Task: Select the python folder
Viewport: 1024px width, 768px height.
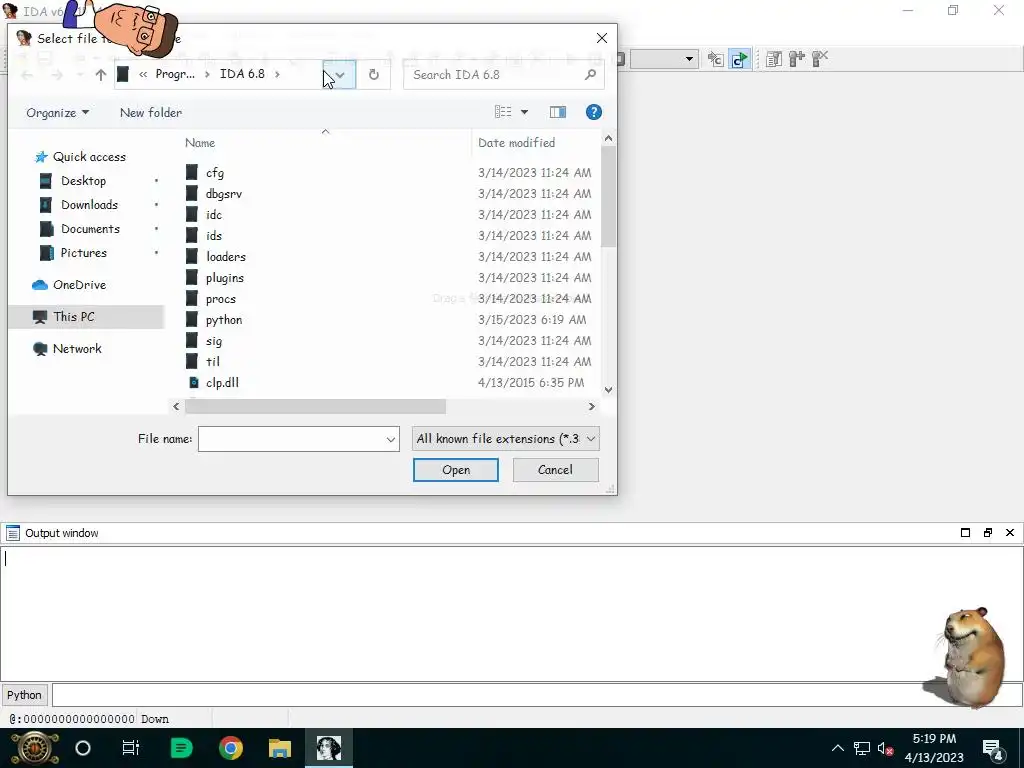Action: coord(223,319)
